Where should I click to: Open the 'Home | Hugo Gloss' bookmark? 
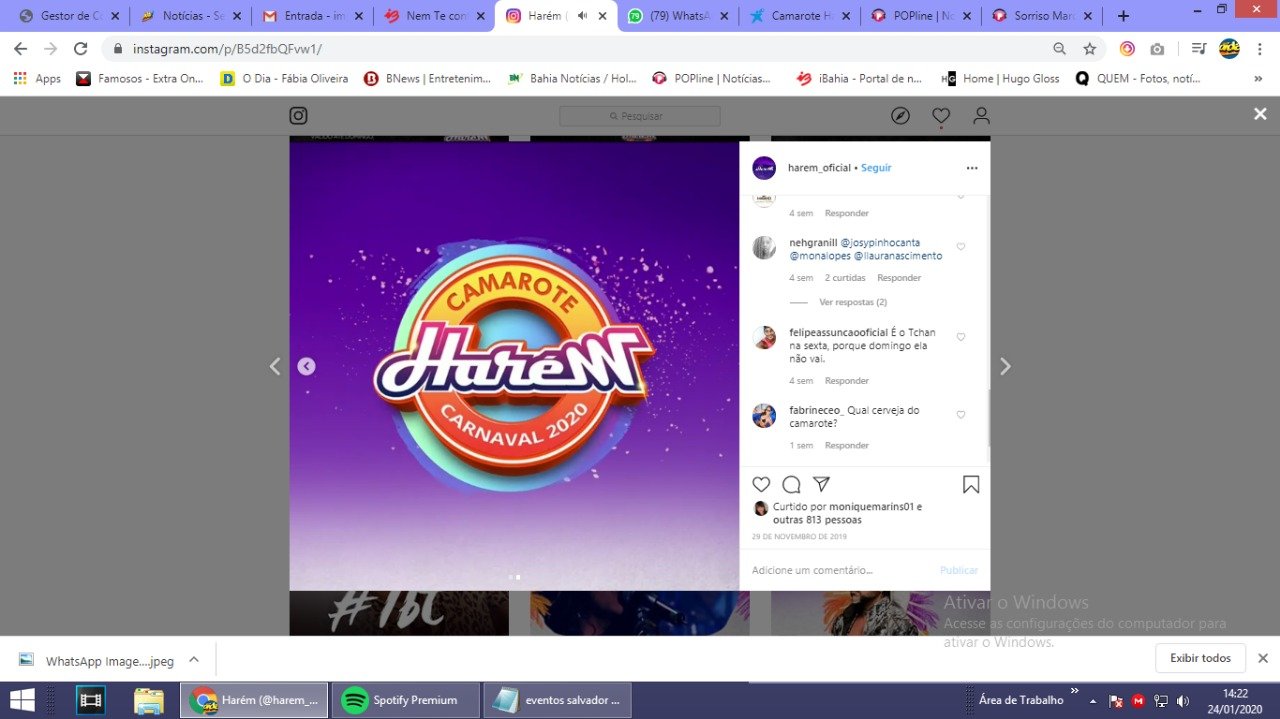[1001, 78]
